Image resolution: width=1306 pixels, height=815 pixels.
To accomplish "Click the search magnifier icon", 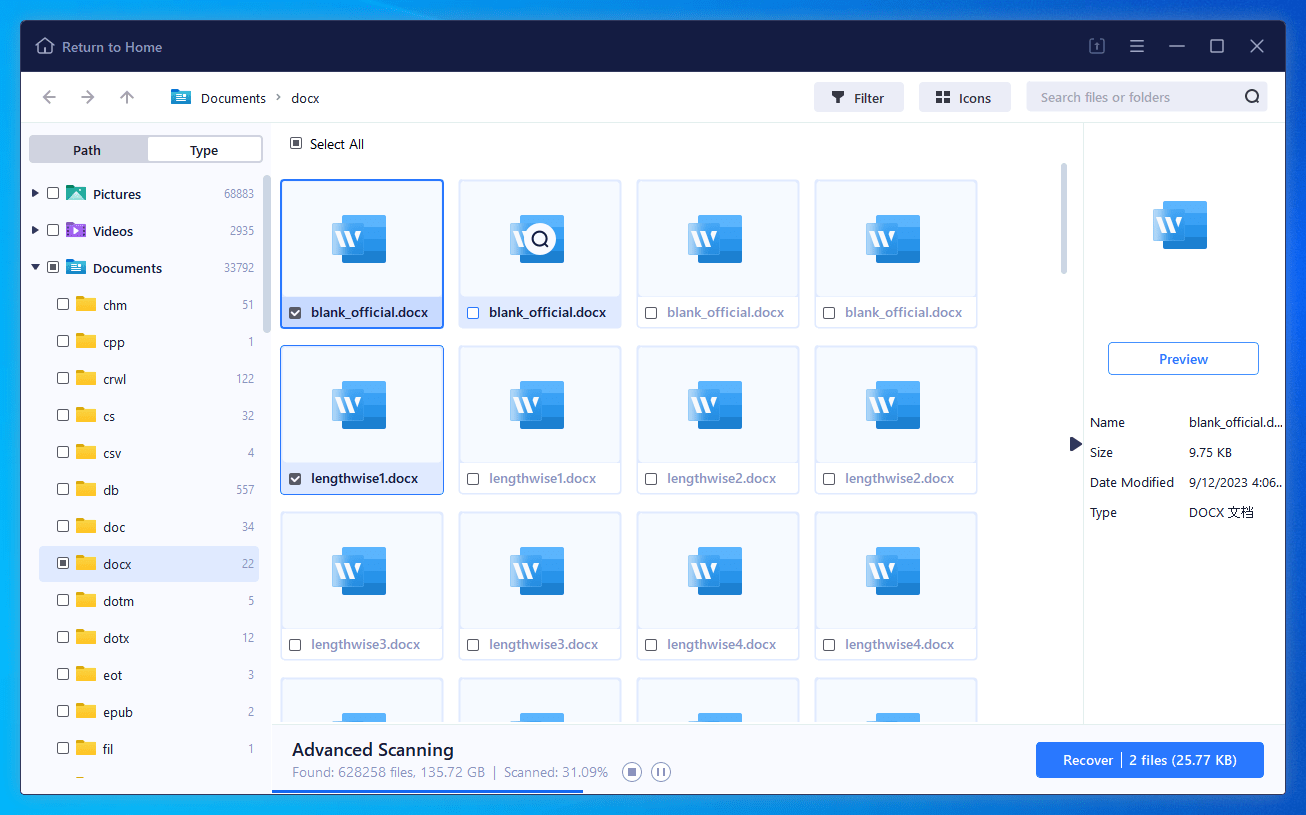I will (x=1252, y=97).
